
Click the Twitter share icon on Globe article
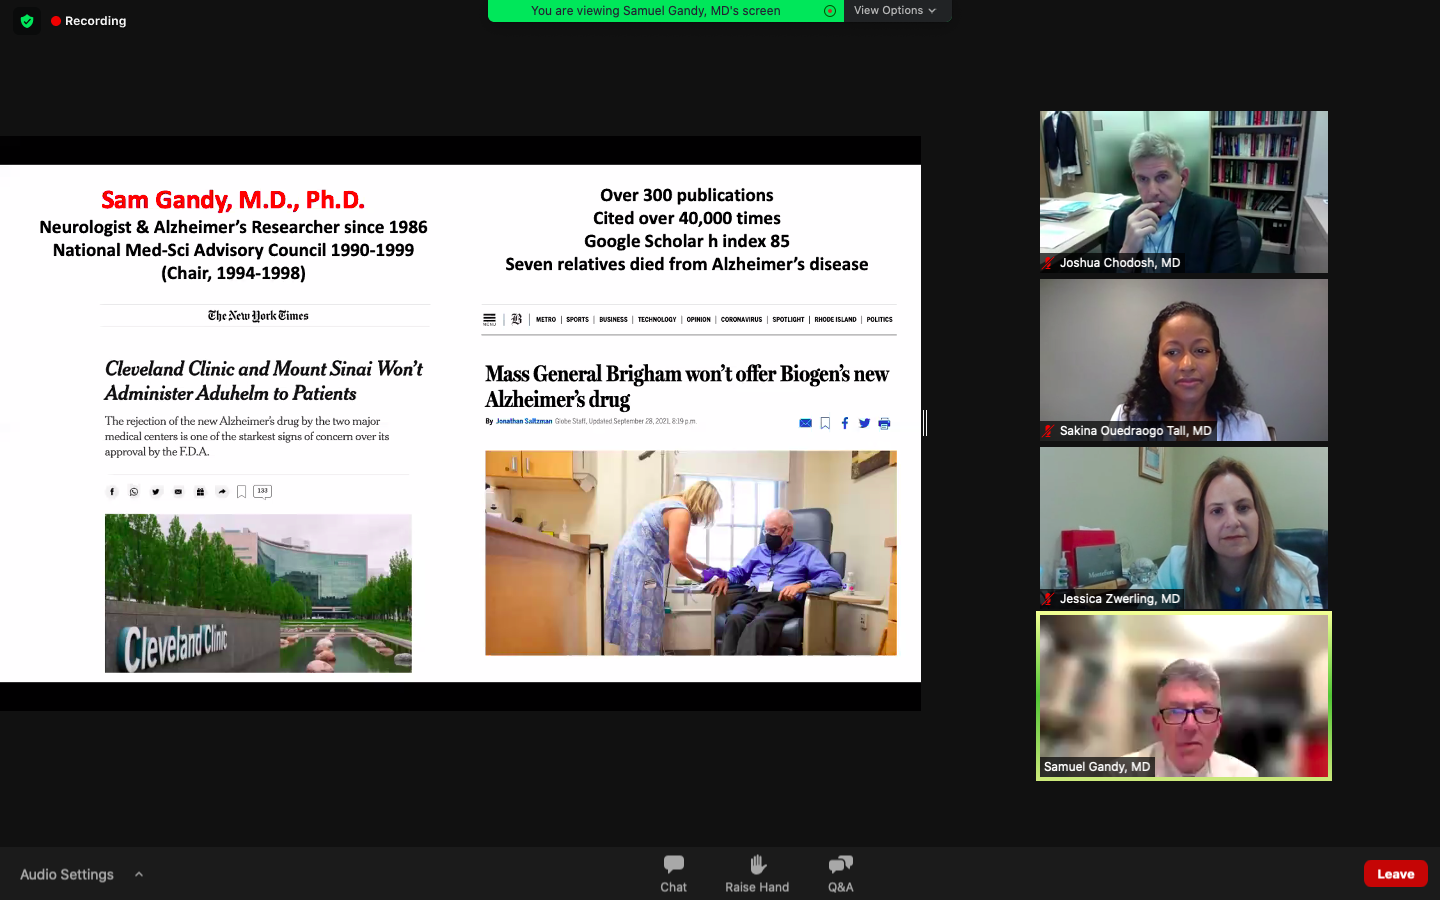coord(864,423)
